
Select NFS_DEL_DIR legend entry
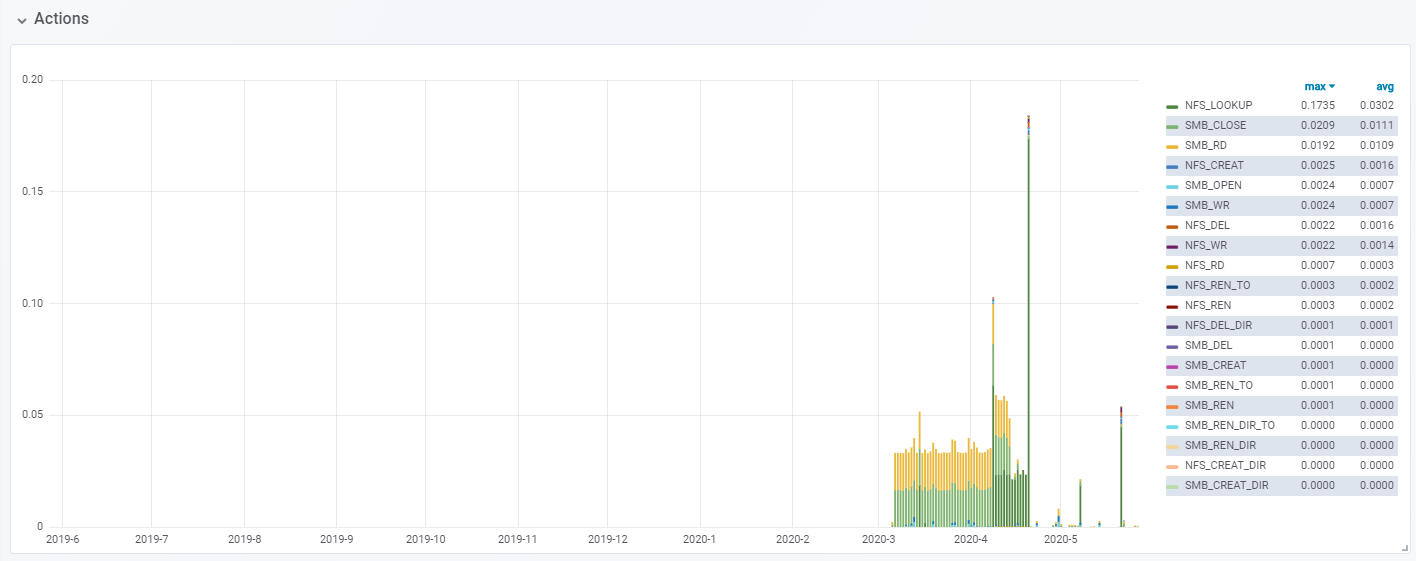click(x=1218, y=325)
